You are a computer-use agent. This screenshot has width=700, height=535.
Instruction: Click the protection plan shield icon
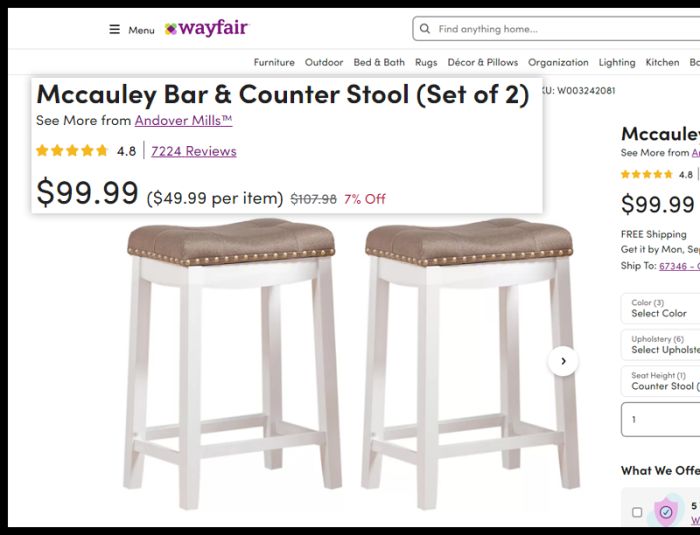(665, 512)
